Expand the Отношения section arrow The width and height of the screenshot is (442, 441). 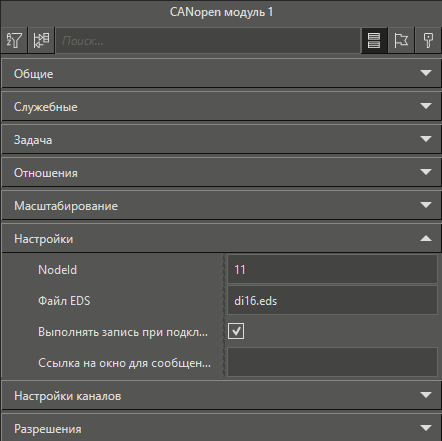[x=426, y=172]
